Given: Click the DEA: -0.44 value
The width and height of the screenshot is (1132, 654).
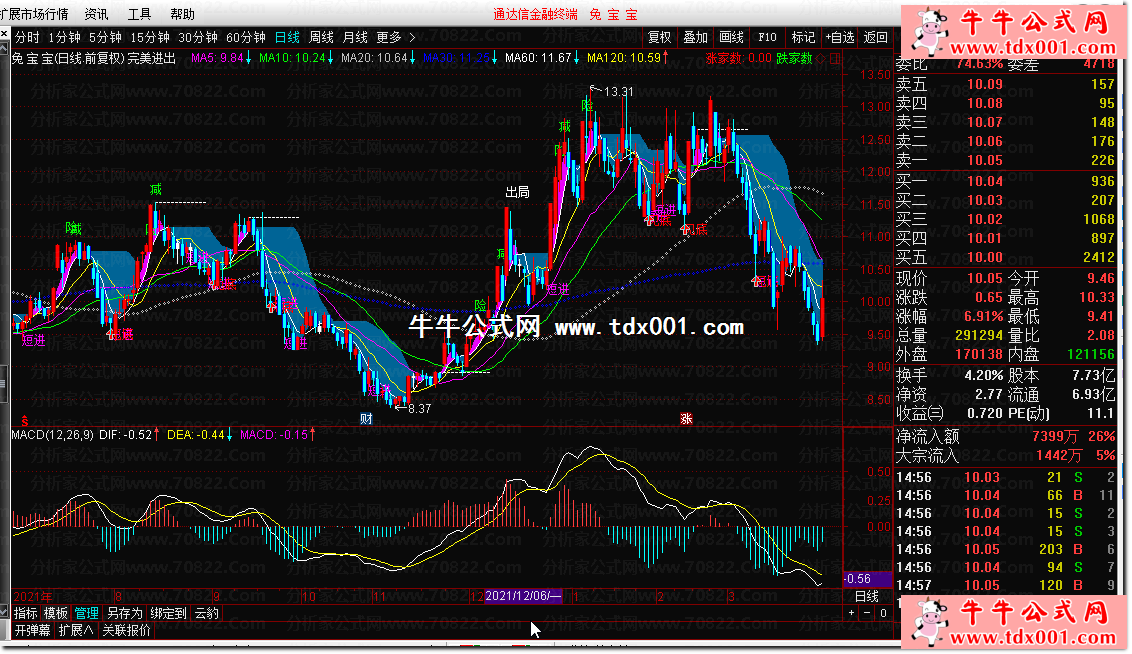Looking at the screenshot, I should coord(196,435).
